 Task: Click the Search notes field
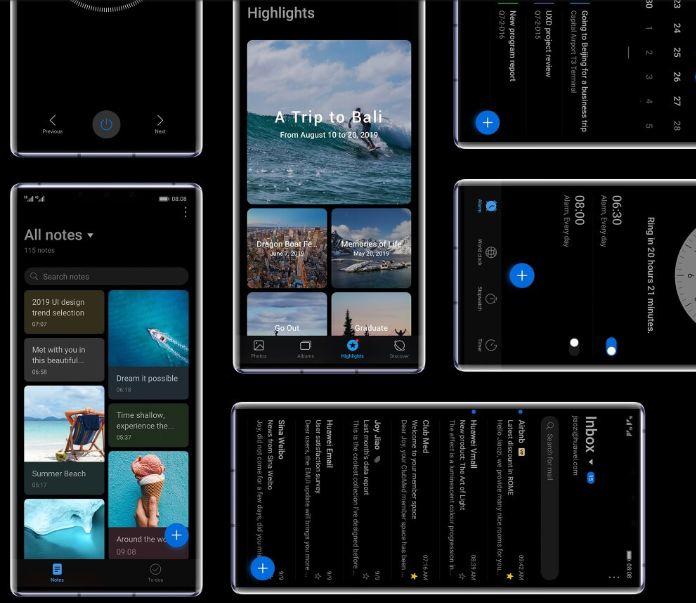coord(106,276)
